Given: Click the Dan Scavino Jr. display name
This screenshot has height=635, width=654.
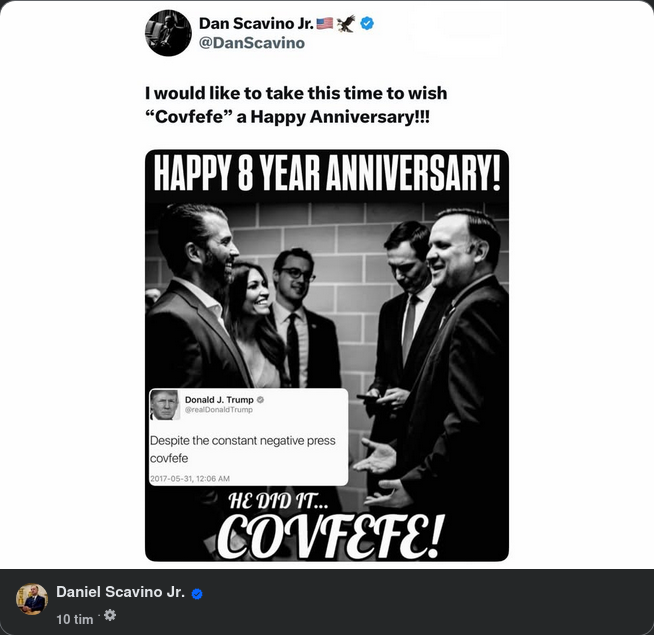Looking at the screenshot, I should pos(254,23).
